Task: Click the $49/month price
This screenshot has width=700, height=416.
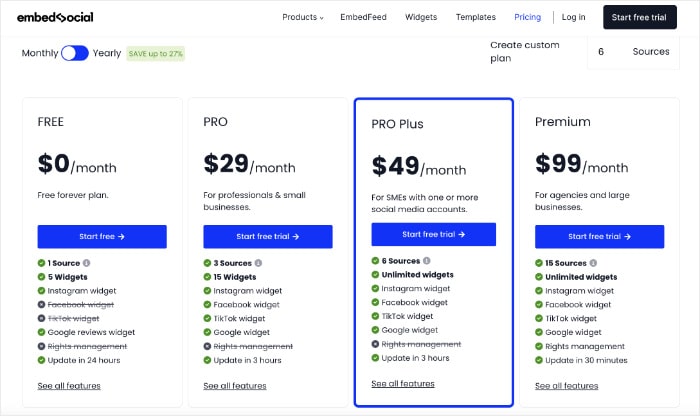Action: coord(419,166)
